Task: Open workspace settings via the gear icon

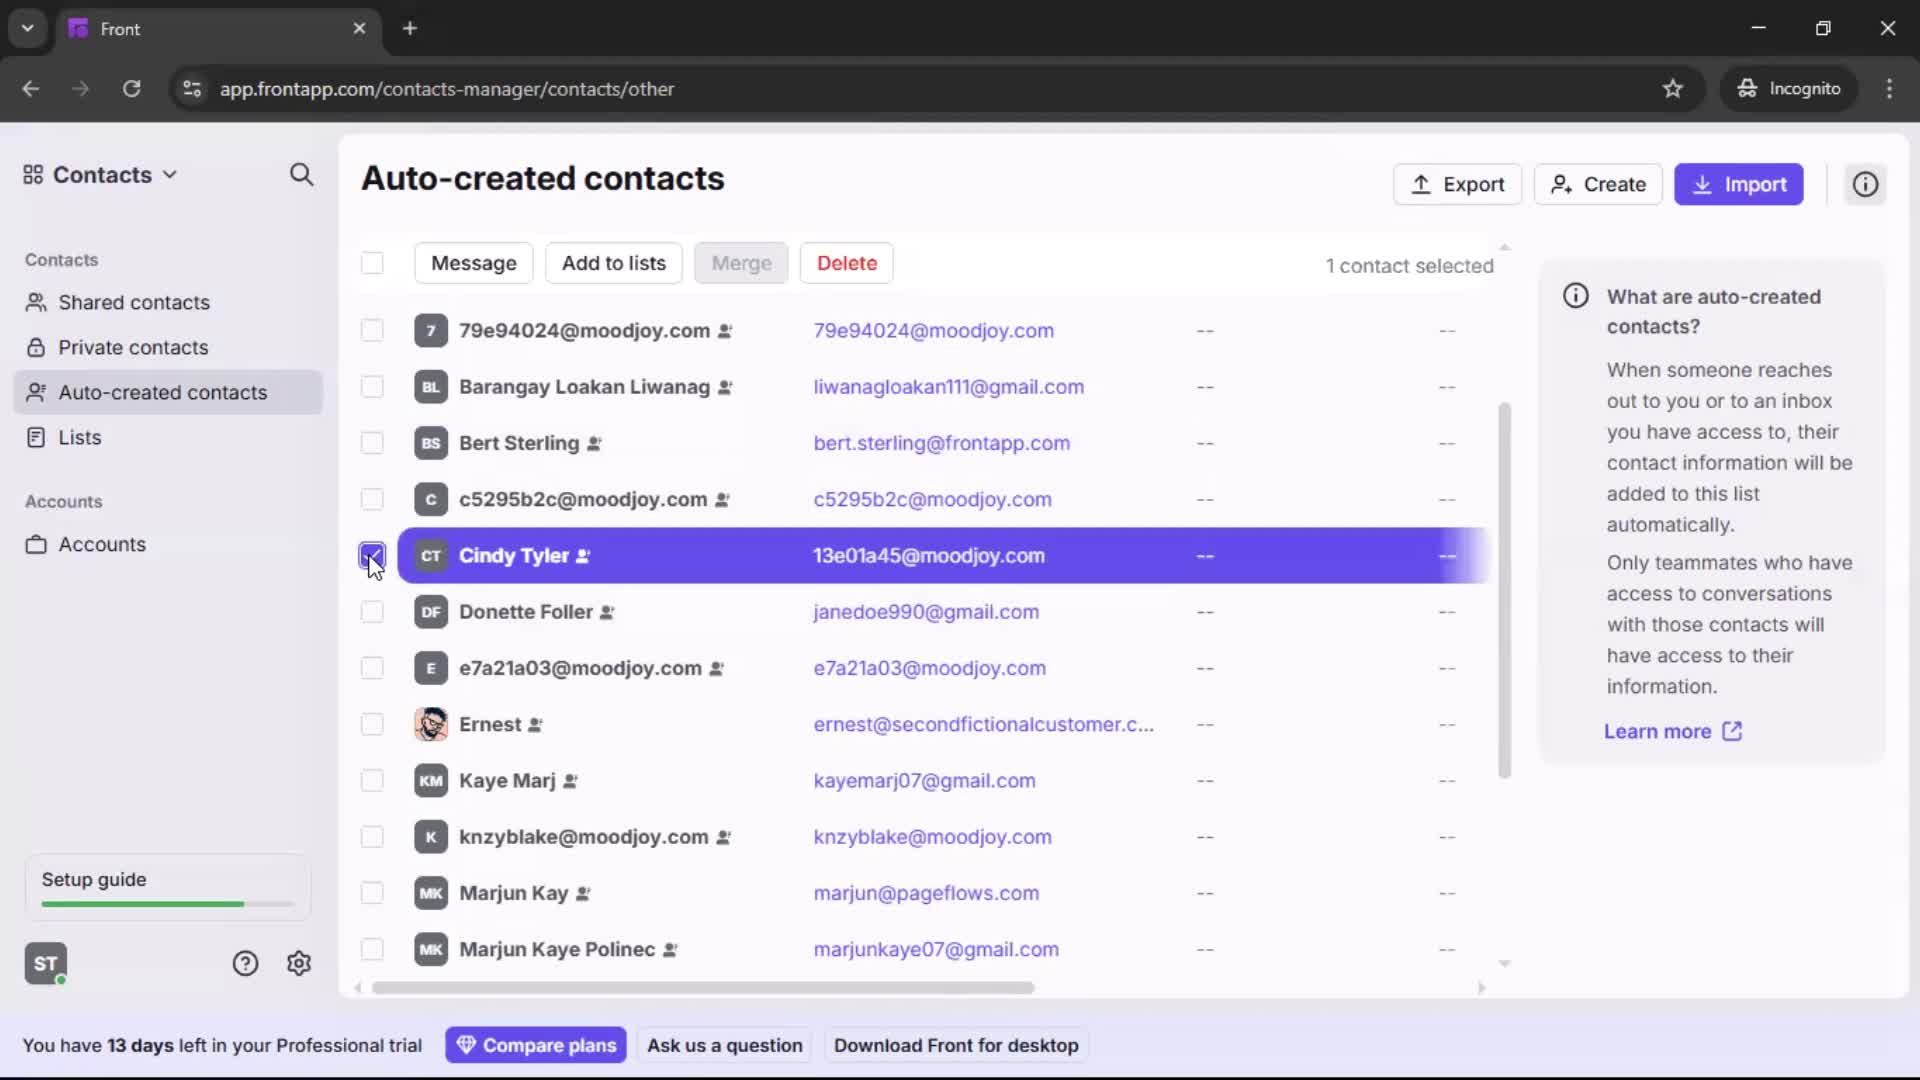Action: point(299,963)
